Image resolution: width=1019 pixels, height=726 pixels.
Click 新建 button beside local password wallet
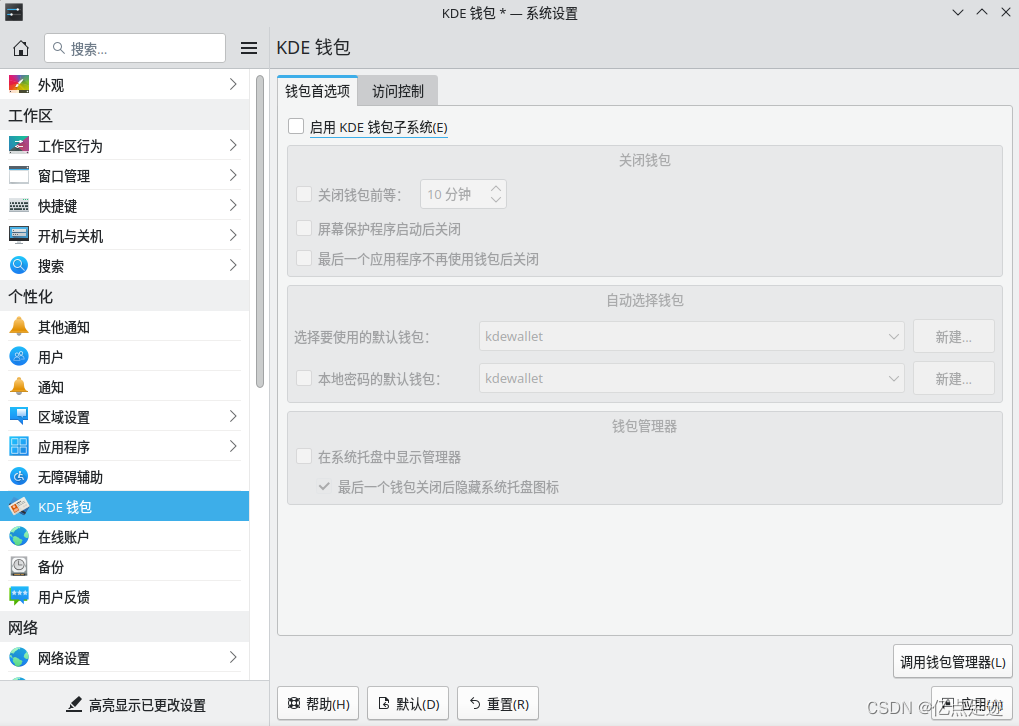click(953, 378)
